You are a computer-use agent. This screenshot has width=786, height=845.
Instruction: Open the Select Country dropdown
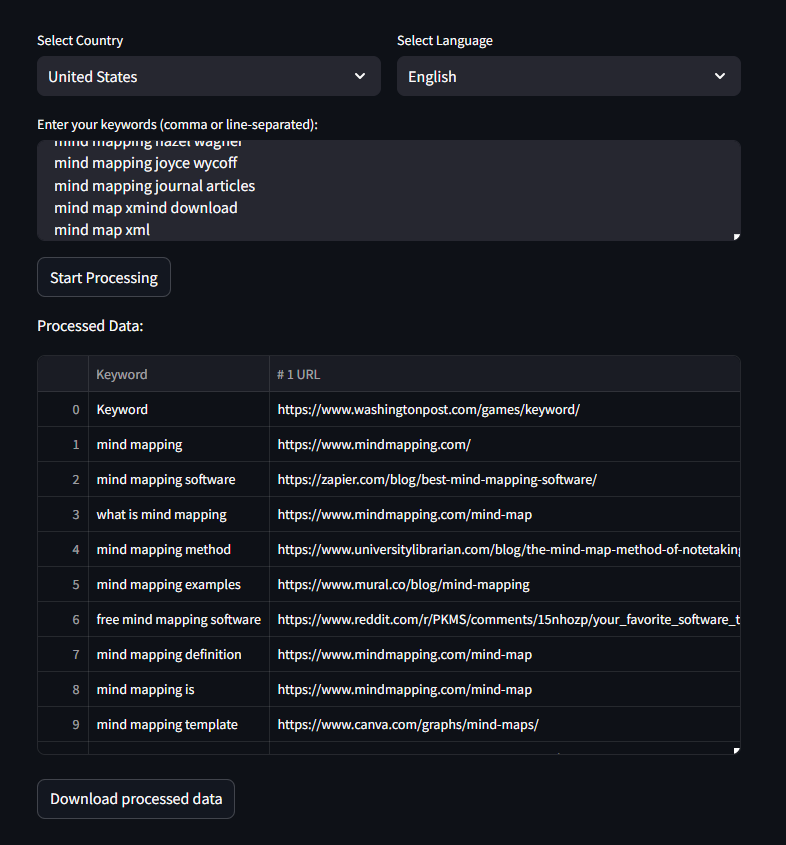pyautogui.click(x=208, y=77)
